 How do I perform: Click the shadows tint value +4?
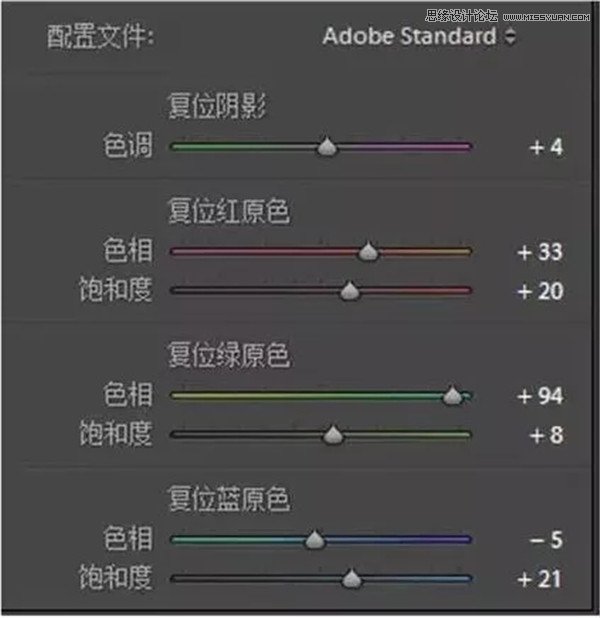tap(546, 148)
